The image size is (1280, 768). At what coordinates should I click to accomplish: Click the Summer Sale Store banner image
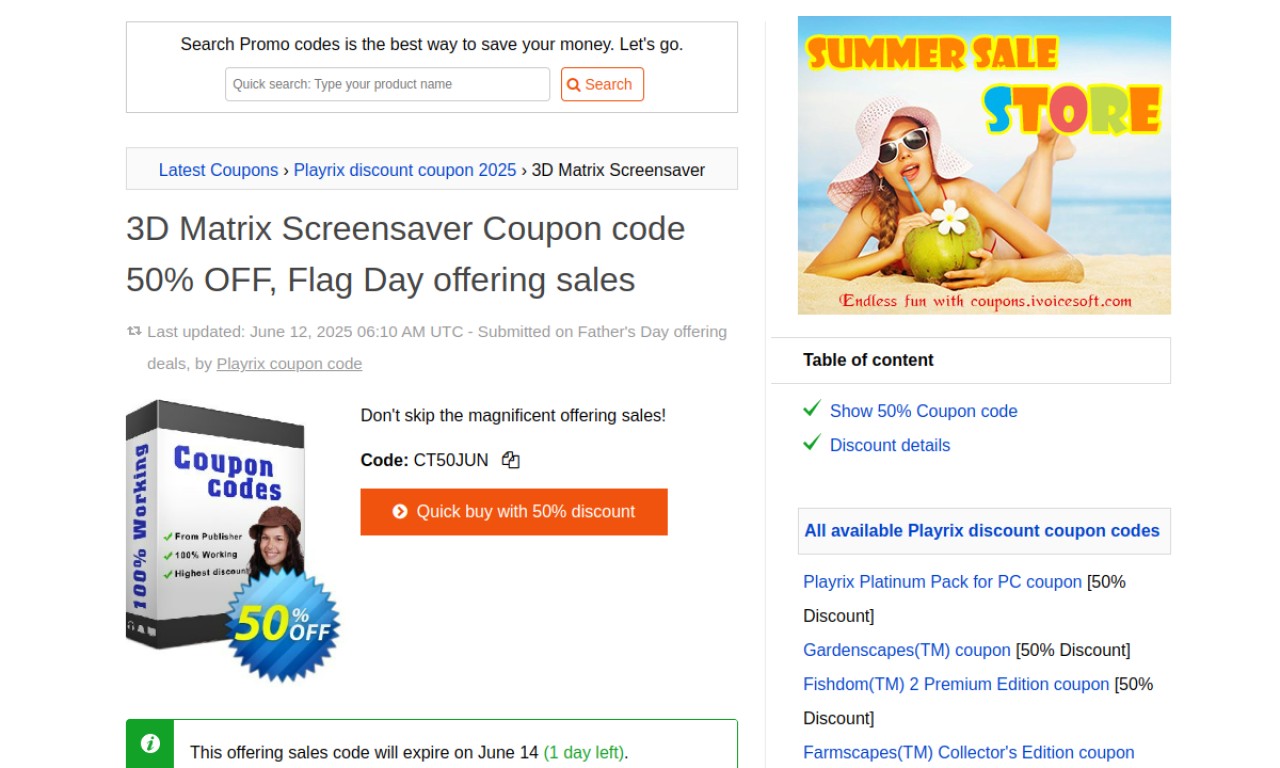point(984,165)
